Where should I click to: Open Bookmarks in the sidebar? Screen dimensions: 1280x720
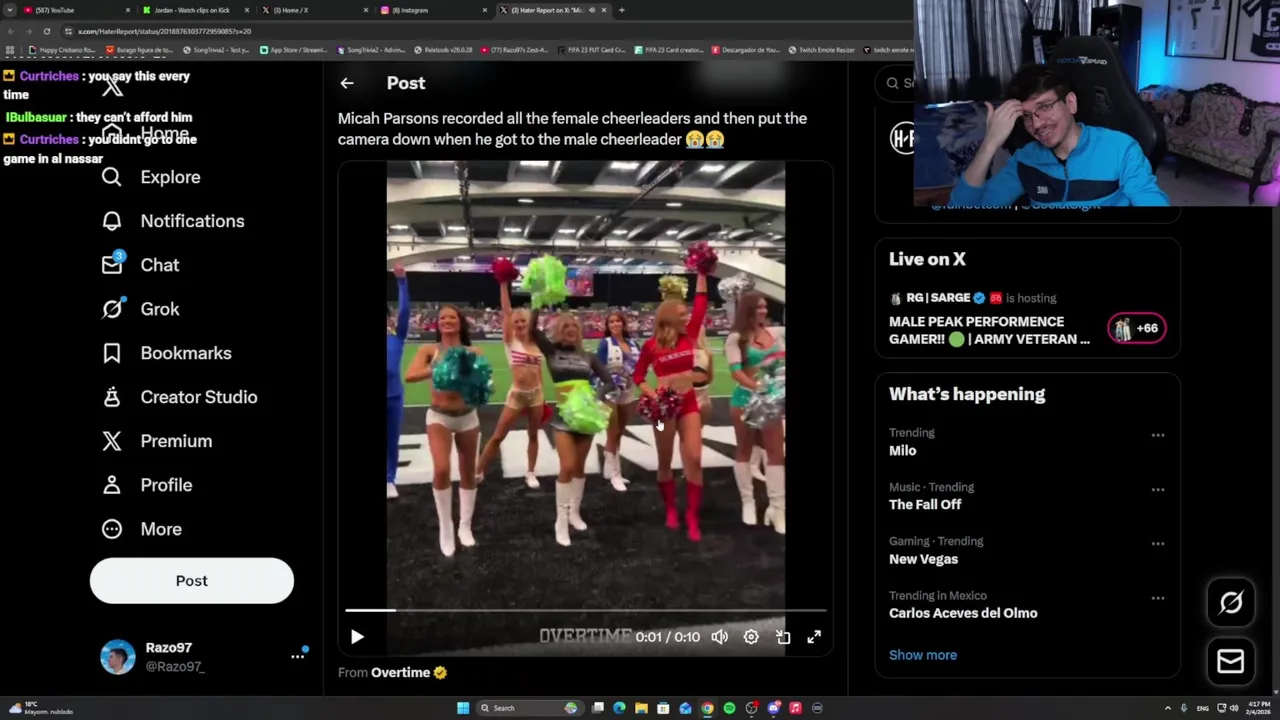point(166,353)
